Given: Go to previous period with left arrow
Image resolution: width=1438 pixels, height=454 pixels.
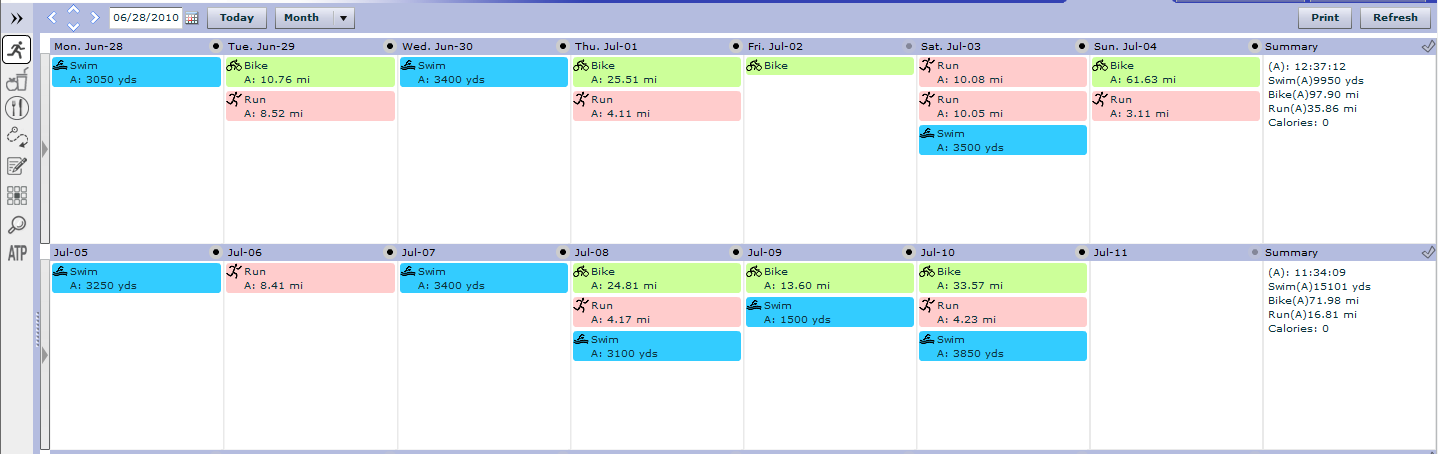Looking at the screenshot, I should click(x=52, y=17).
